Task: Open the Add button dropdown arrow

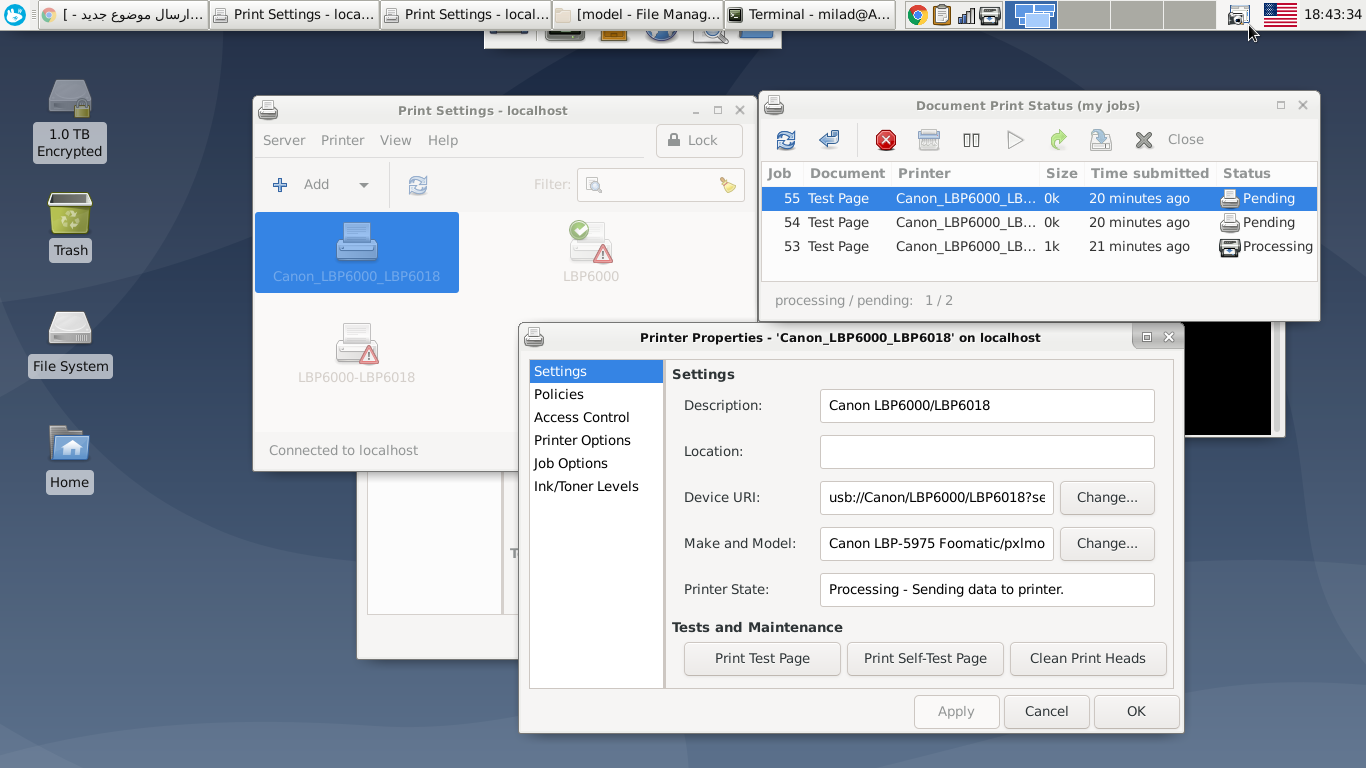Action: tap(364, 185)
